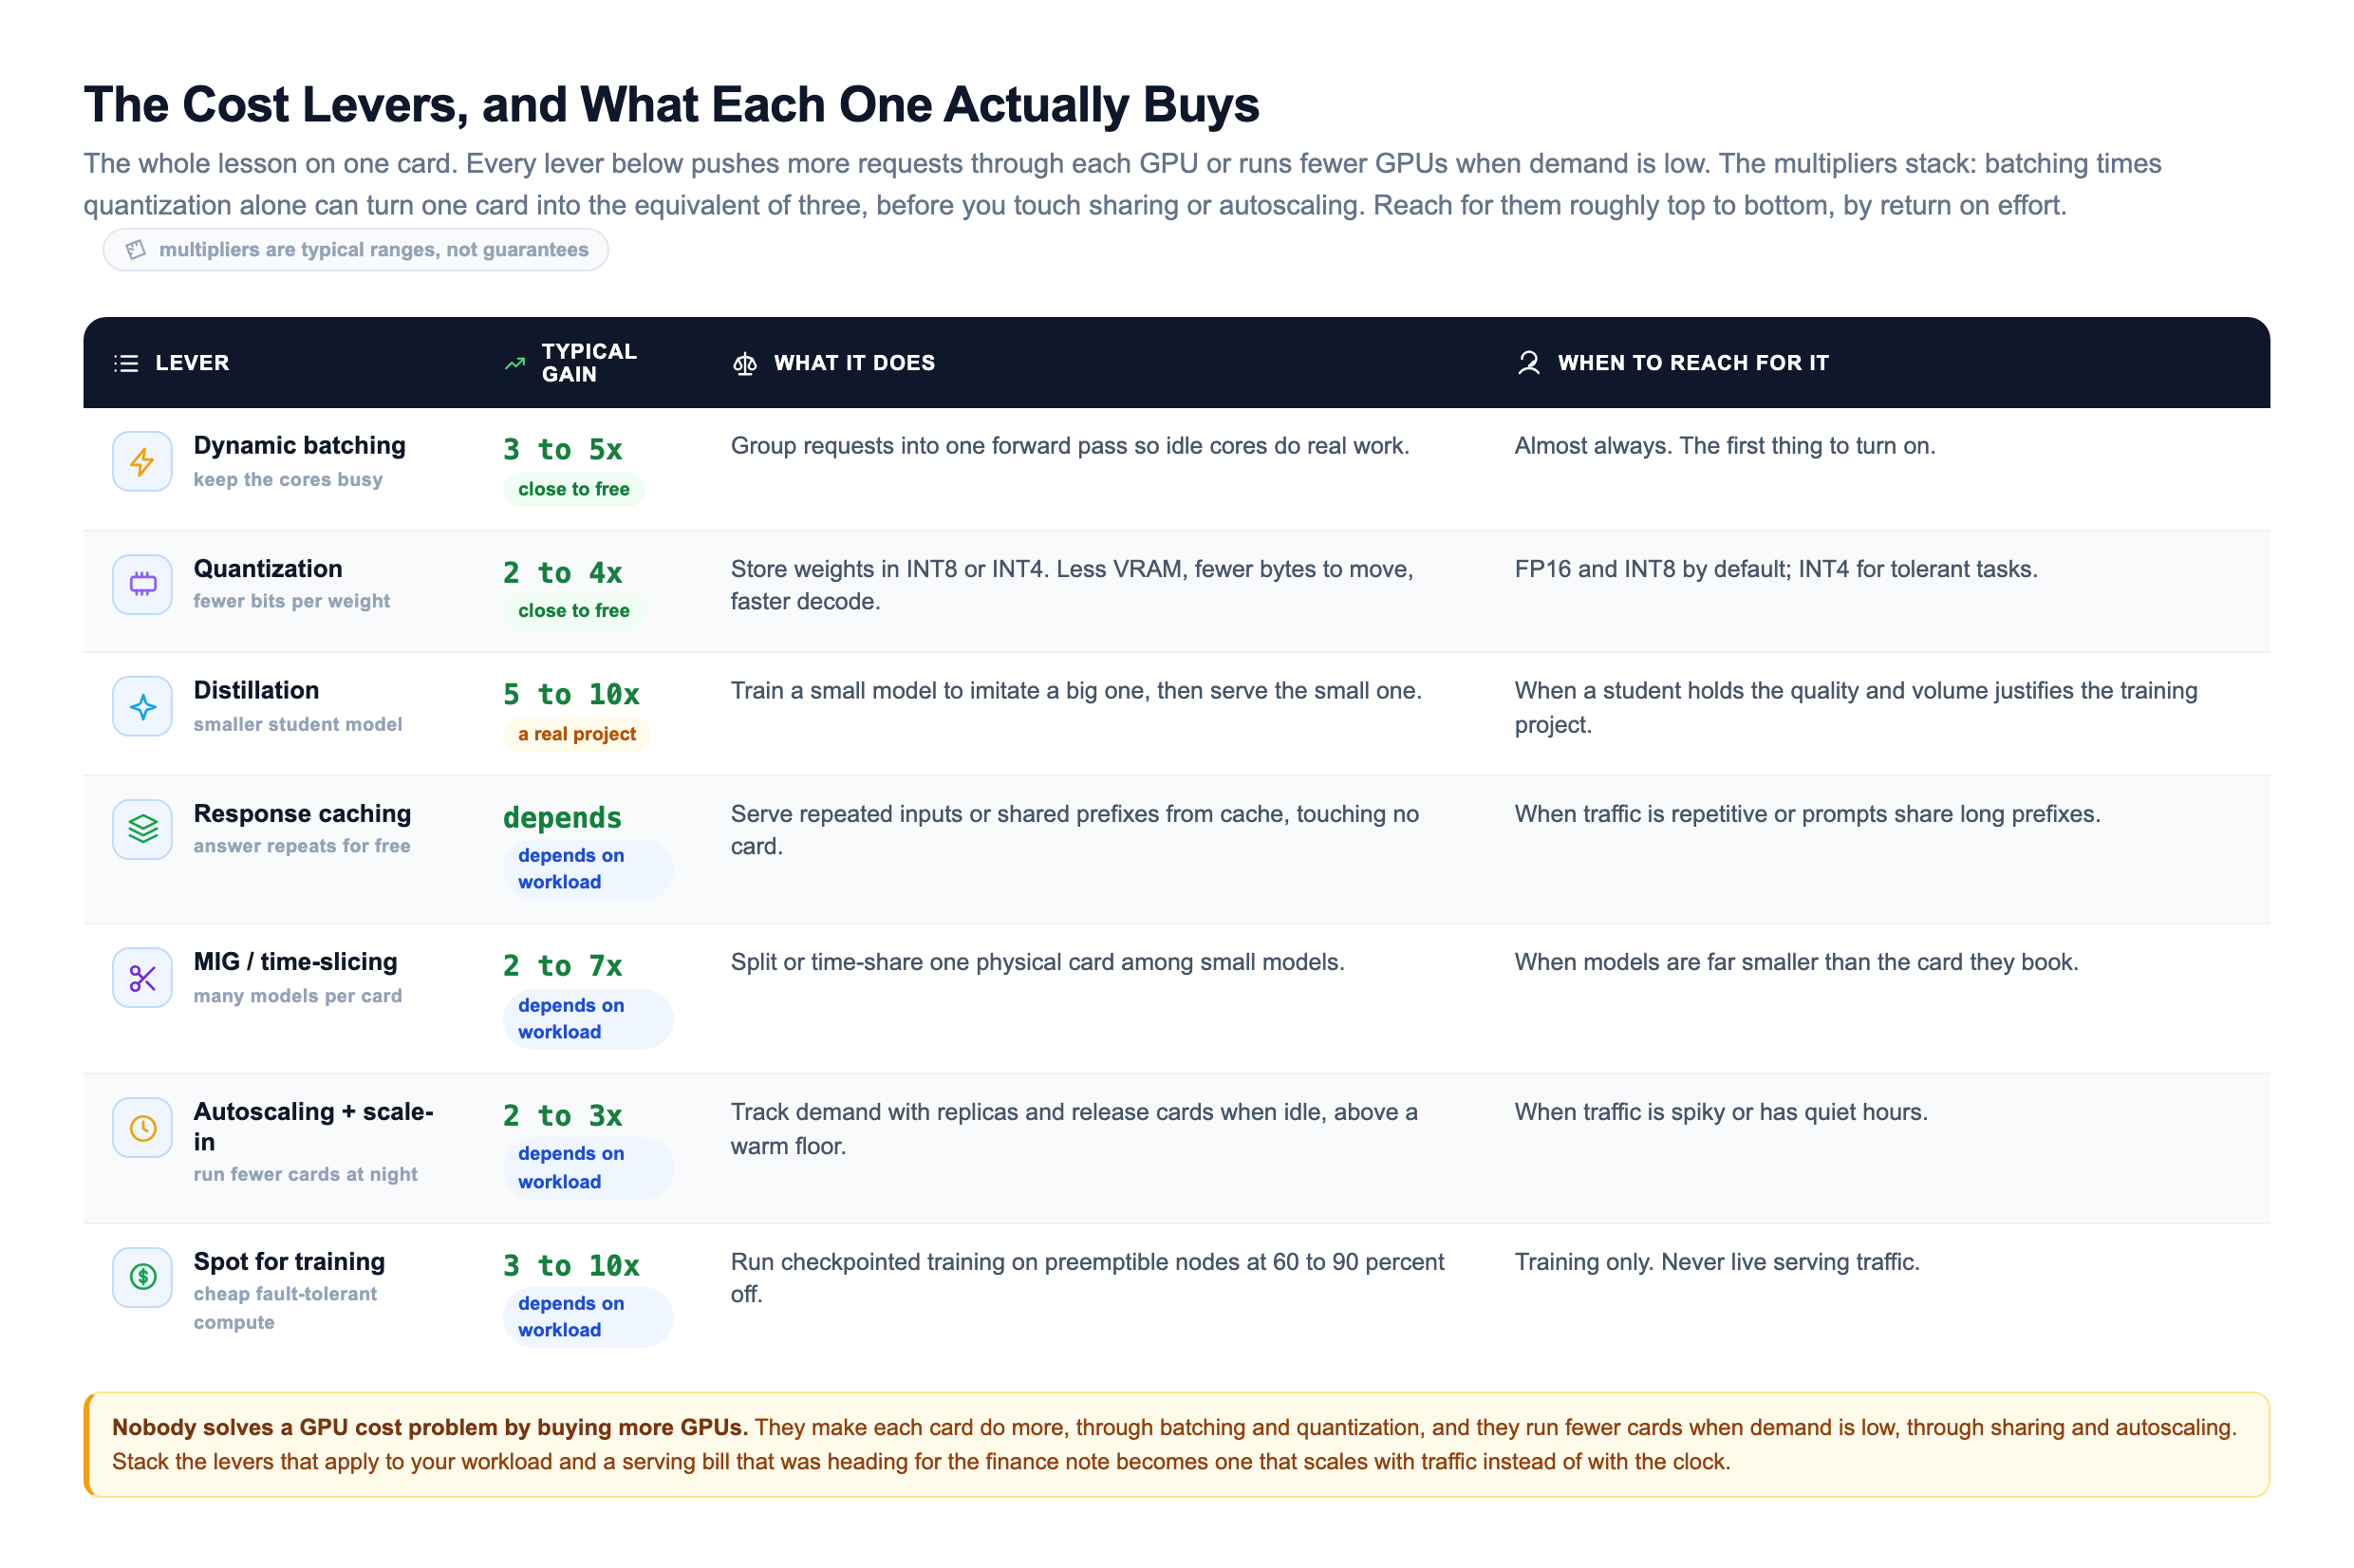The height and width of the screenshot is (1568, 2354).
Task: Select the WHEN TO REACH FOR IT header
Action: click(x=1692, y=363)
